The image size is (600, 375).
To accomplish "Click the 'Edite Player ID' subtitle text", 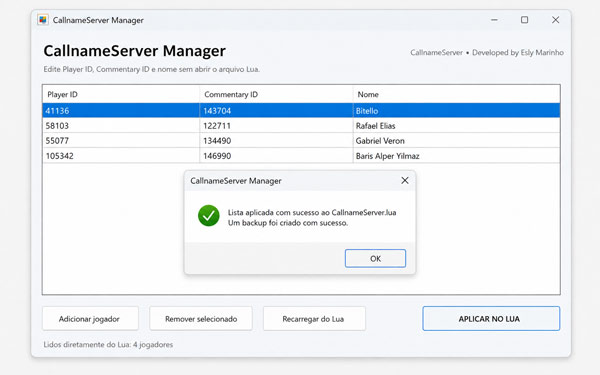I will tap(152, 69).
